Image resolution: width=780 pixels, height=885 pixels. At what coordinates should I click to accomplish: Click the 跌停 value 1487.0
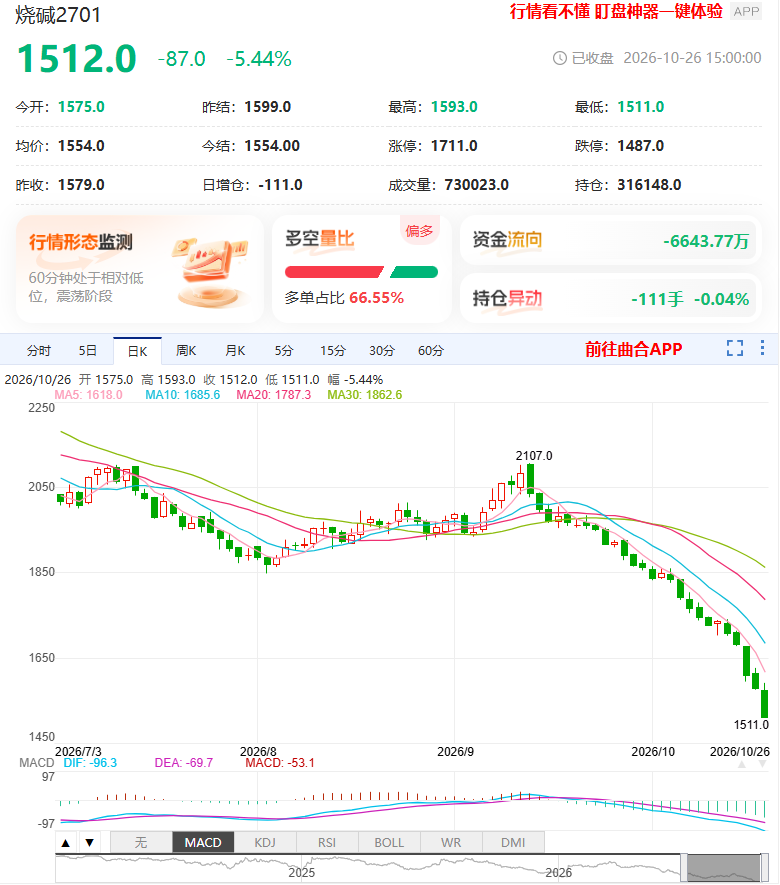[640, 146]
